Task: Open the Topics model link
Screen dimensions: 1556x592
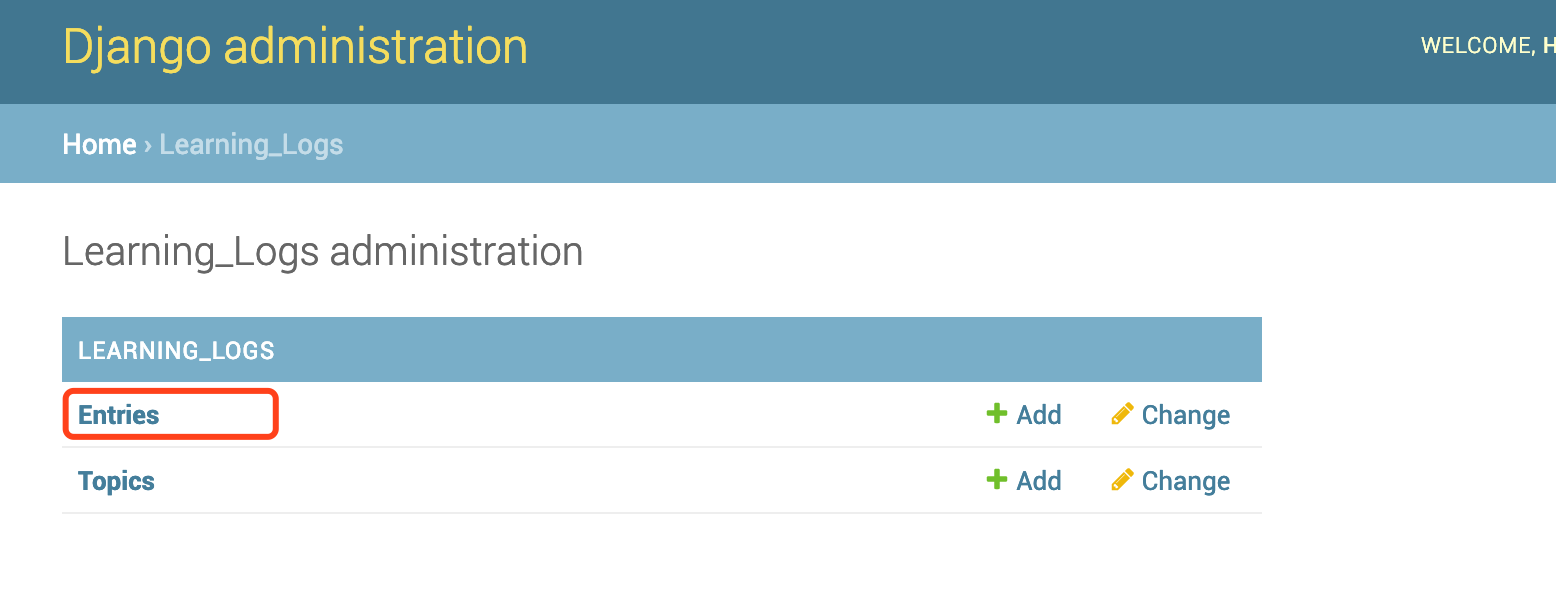Action: click(116, 481)
